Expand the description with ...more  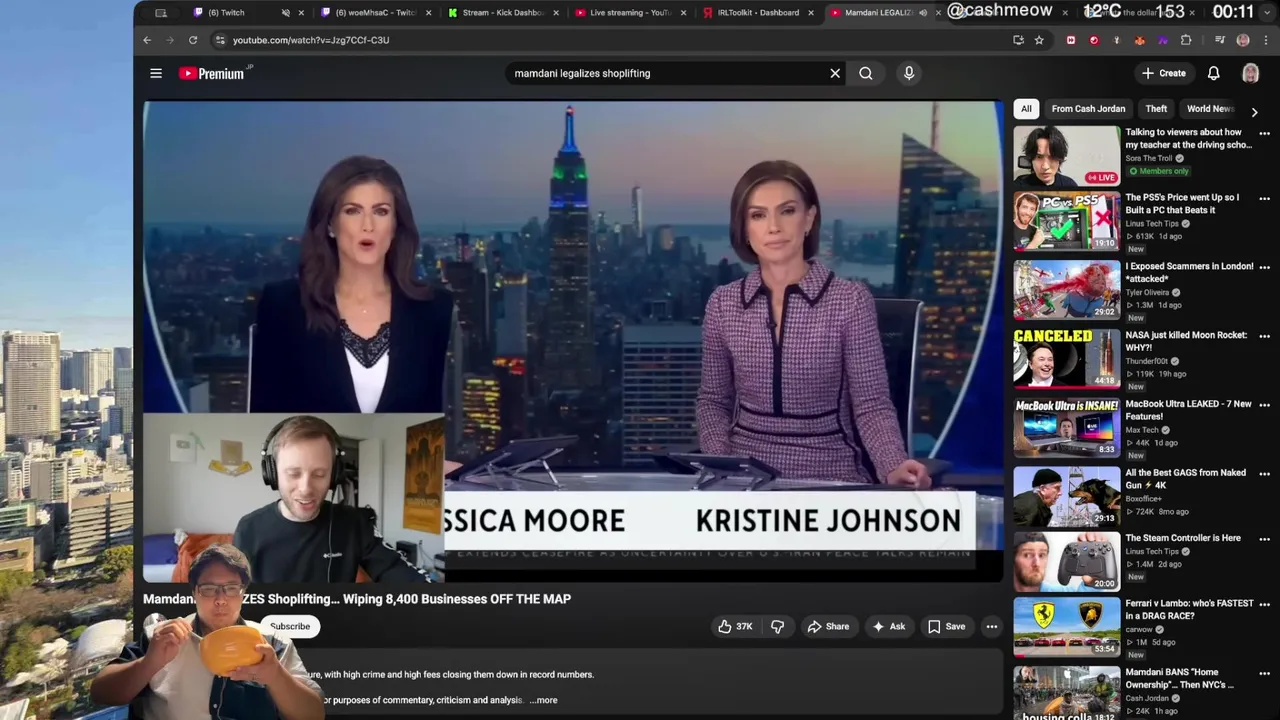pyautogui.click(x=544, y=700)
